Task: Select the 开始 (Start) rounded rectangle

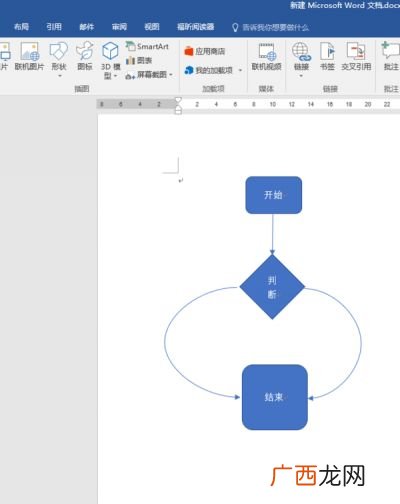Action: point(274,195)
